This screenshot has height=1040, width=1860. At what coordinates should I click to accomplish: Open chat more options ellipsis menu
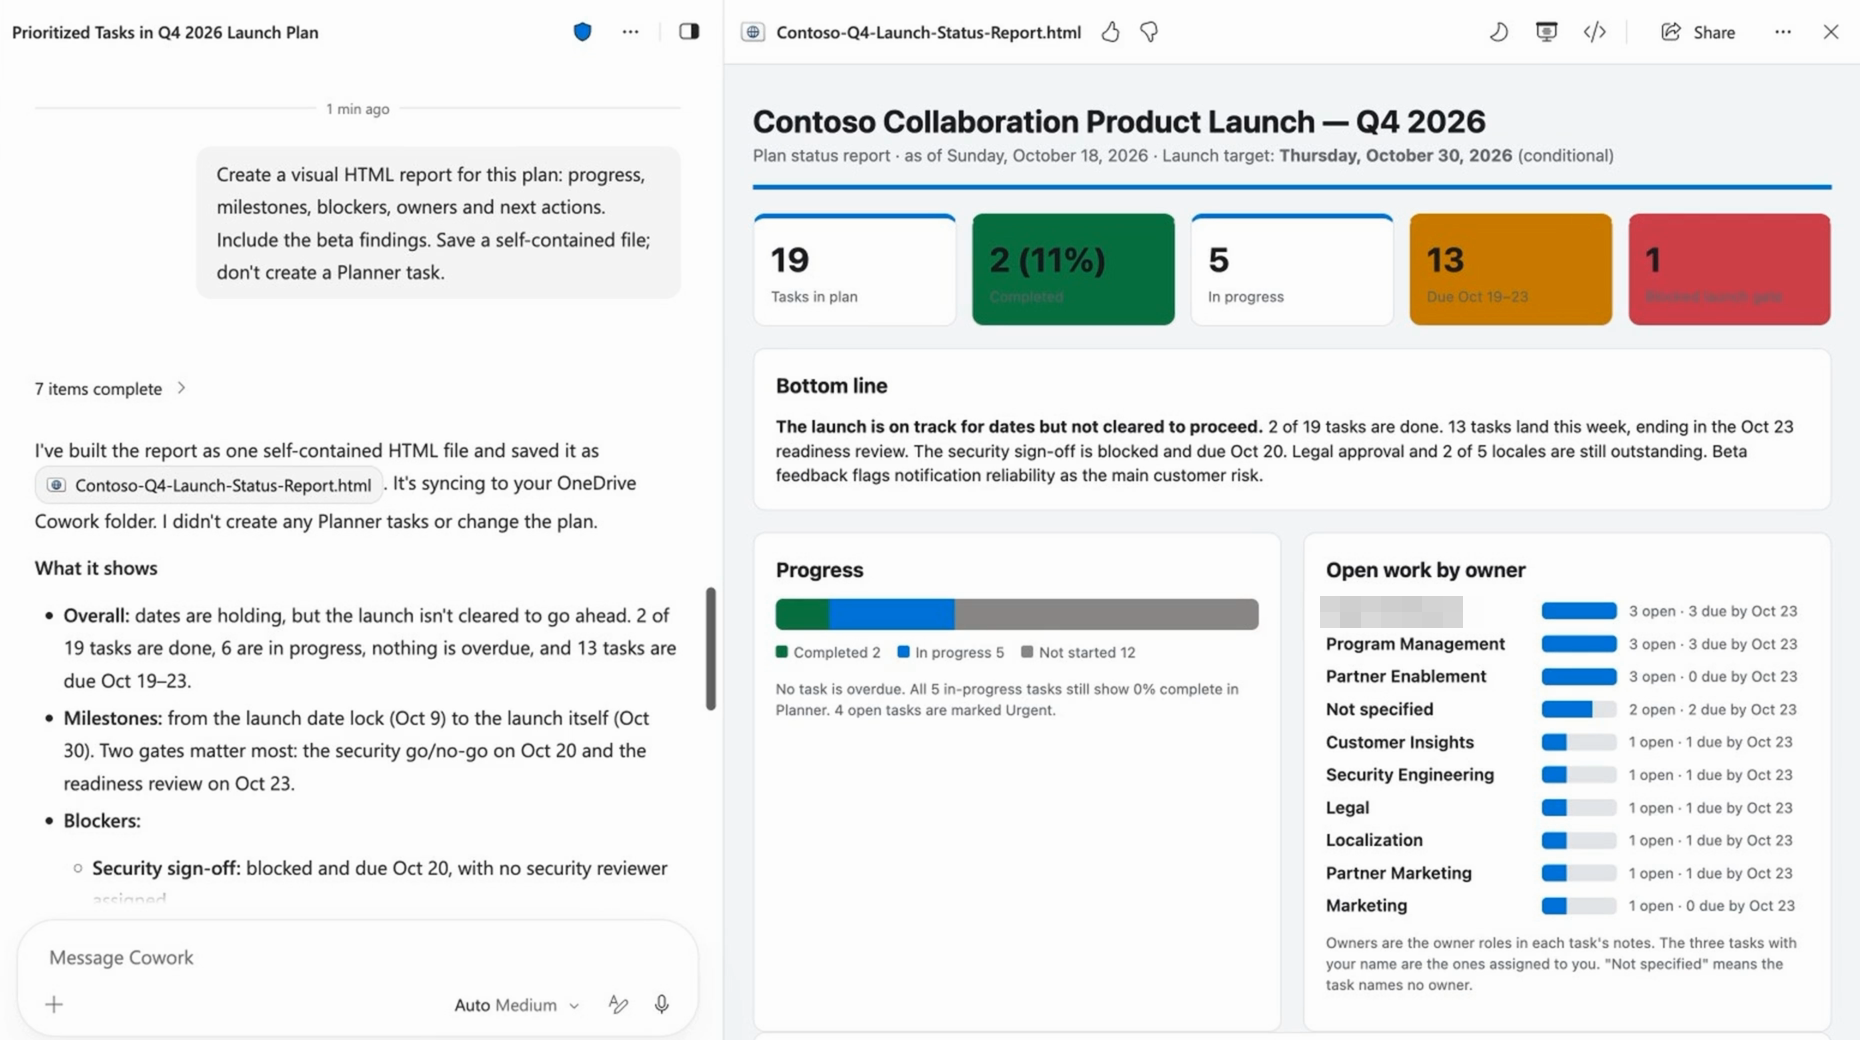coord(630,32)
